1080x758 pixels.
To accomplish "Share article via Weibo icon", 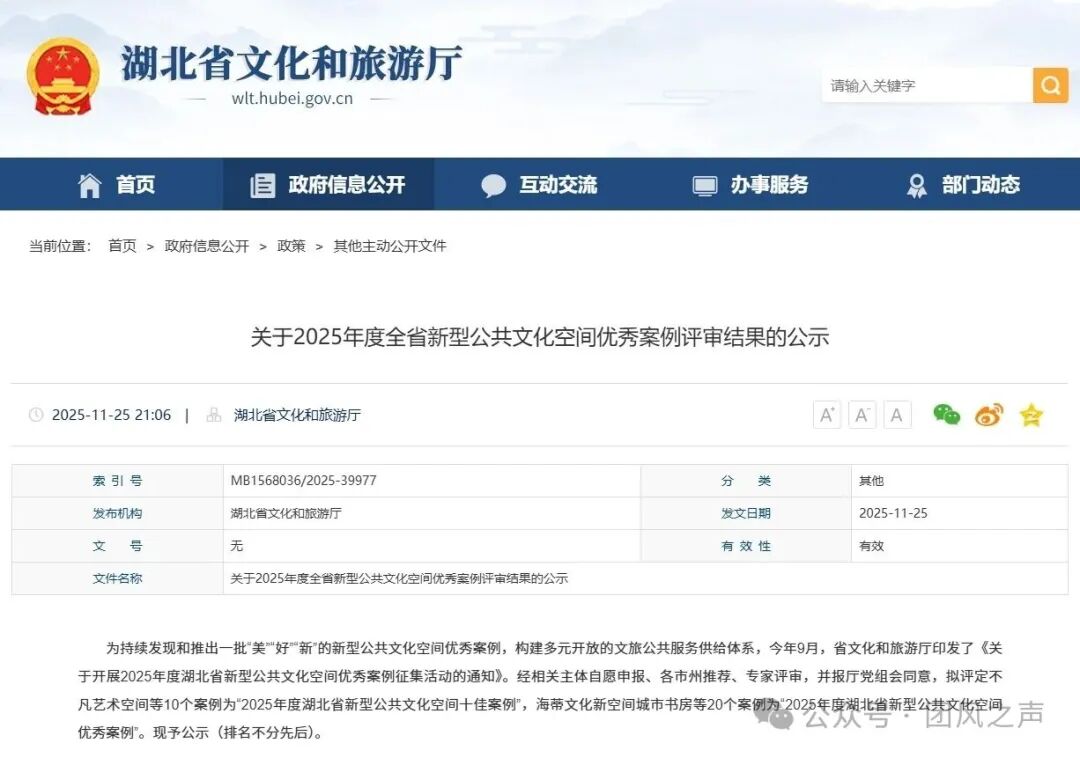I will coord(989,415).
